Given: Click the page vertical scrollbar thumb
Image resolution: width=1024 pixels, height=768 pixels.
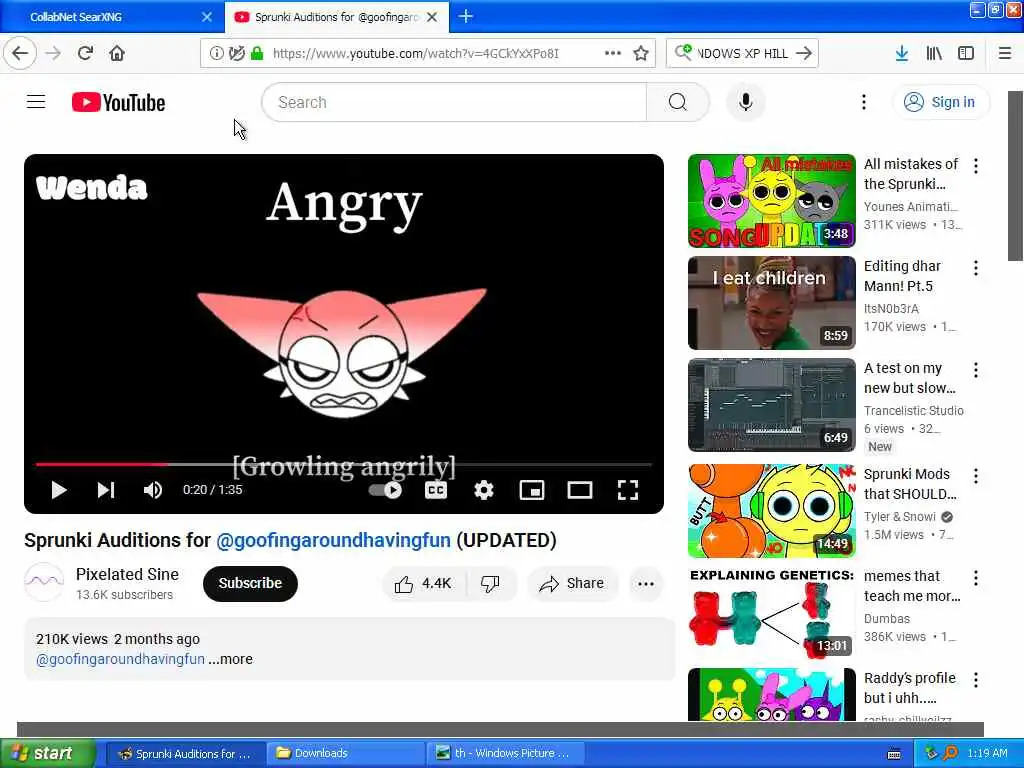Looking at the screenshot, I should [1016, 176].
